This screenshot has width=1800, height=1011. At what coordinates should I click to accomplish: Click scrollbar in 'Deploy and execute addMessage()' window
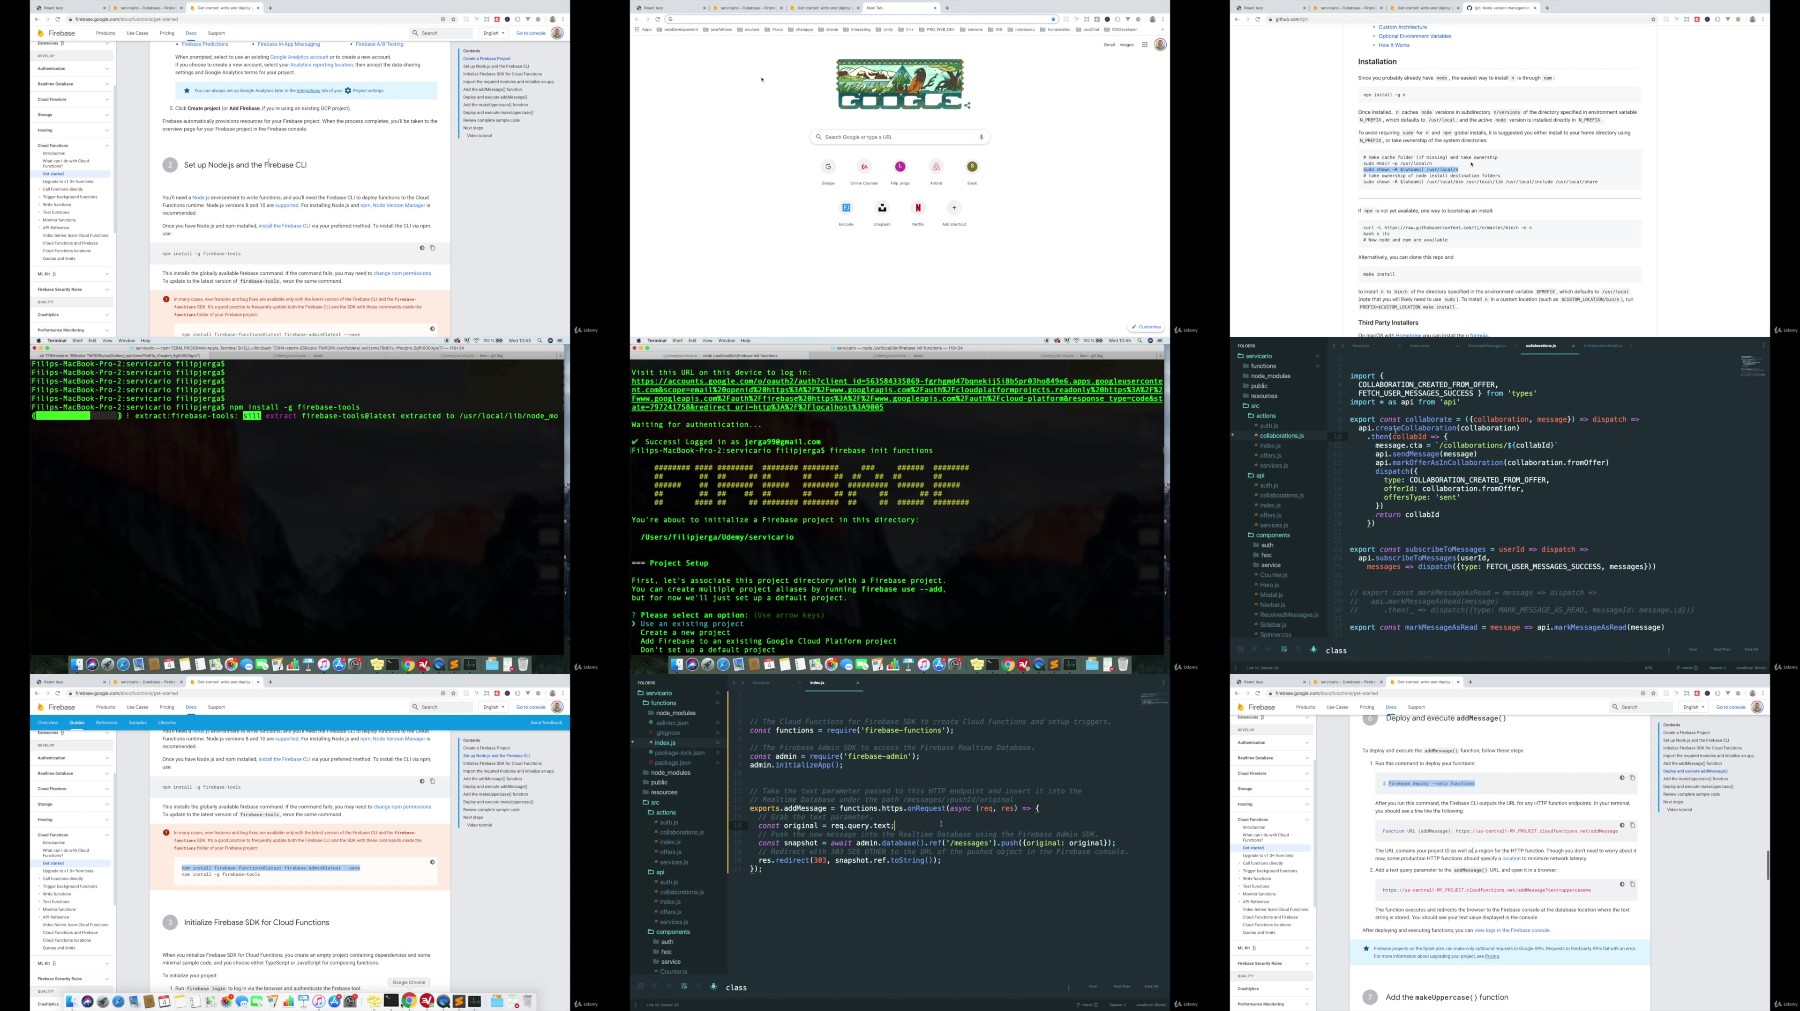point(1768,865)
